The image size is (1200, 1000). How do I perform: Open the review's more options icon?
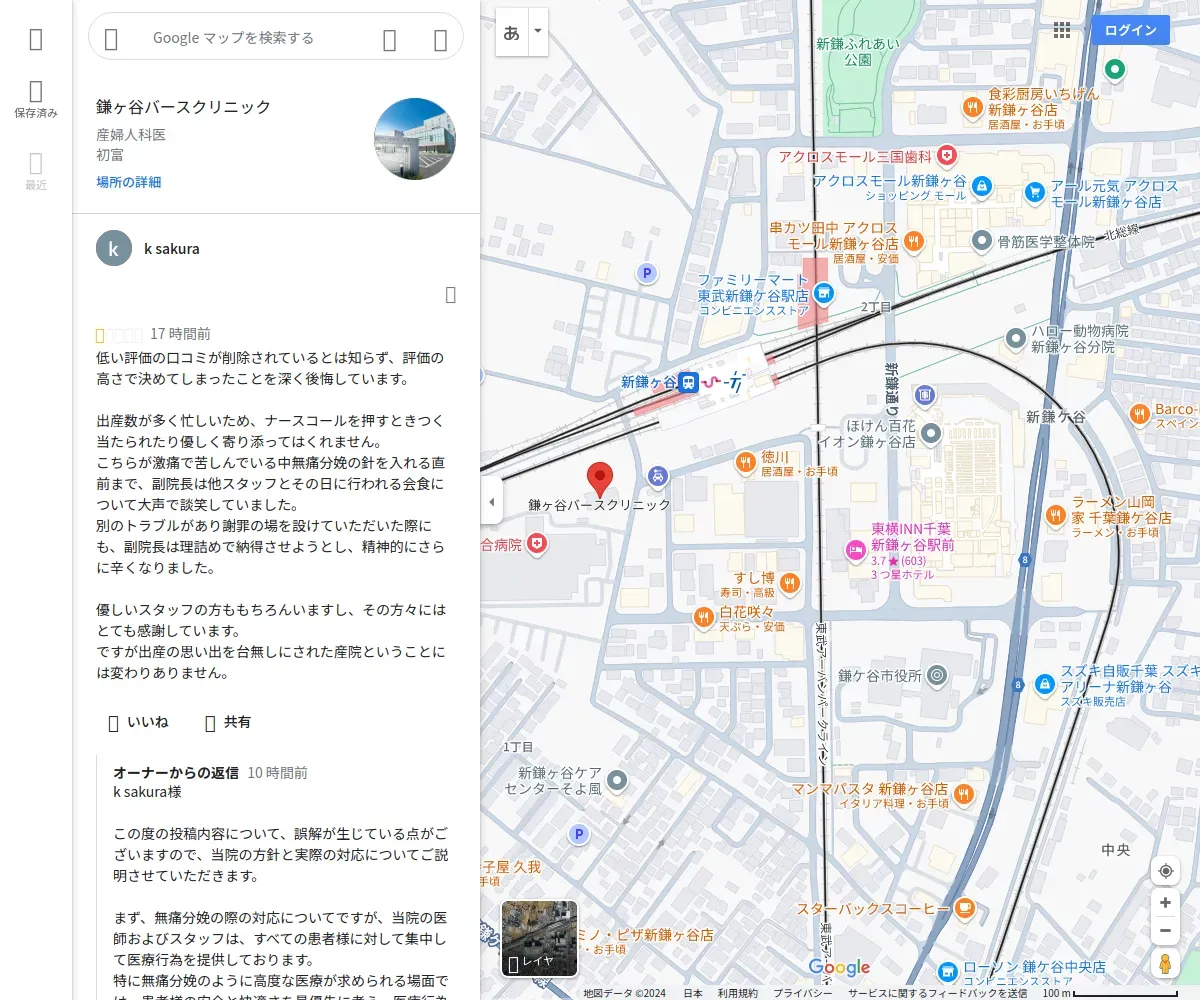tap(450, 294)
